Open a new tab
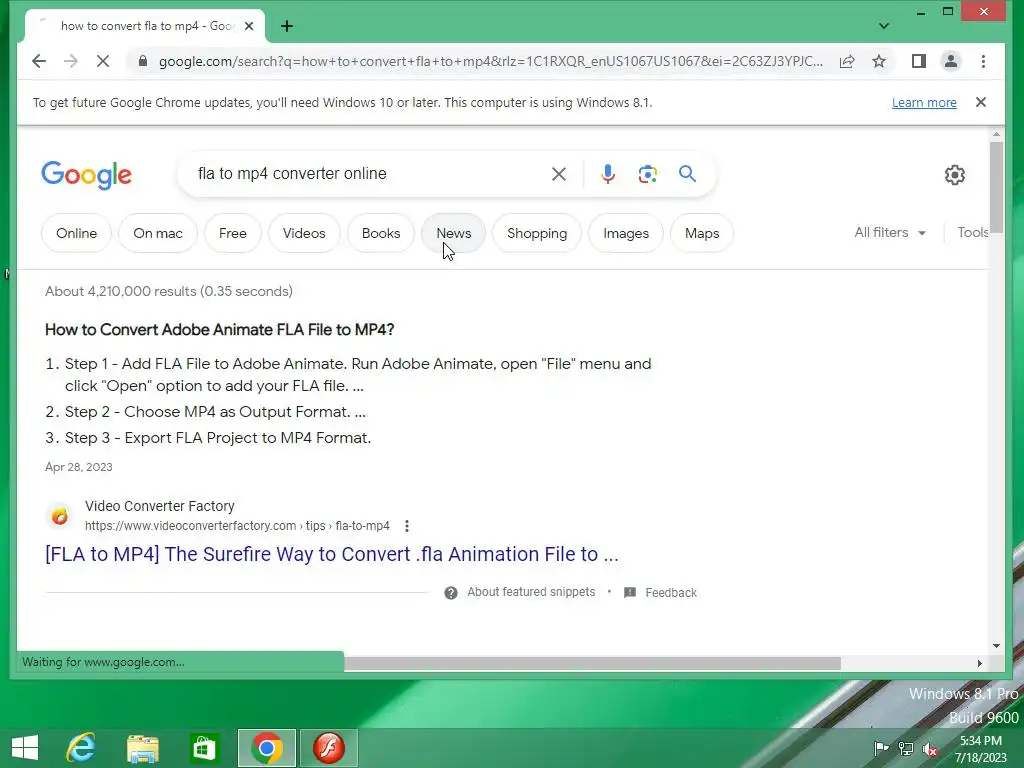1024x768 pixels. click(287, 26)
